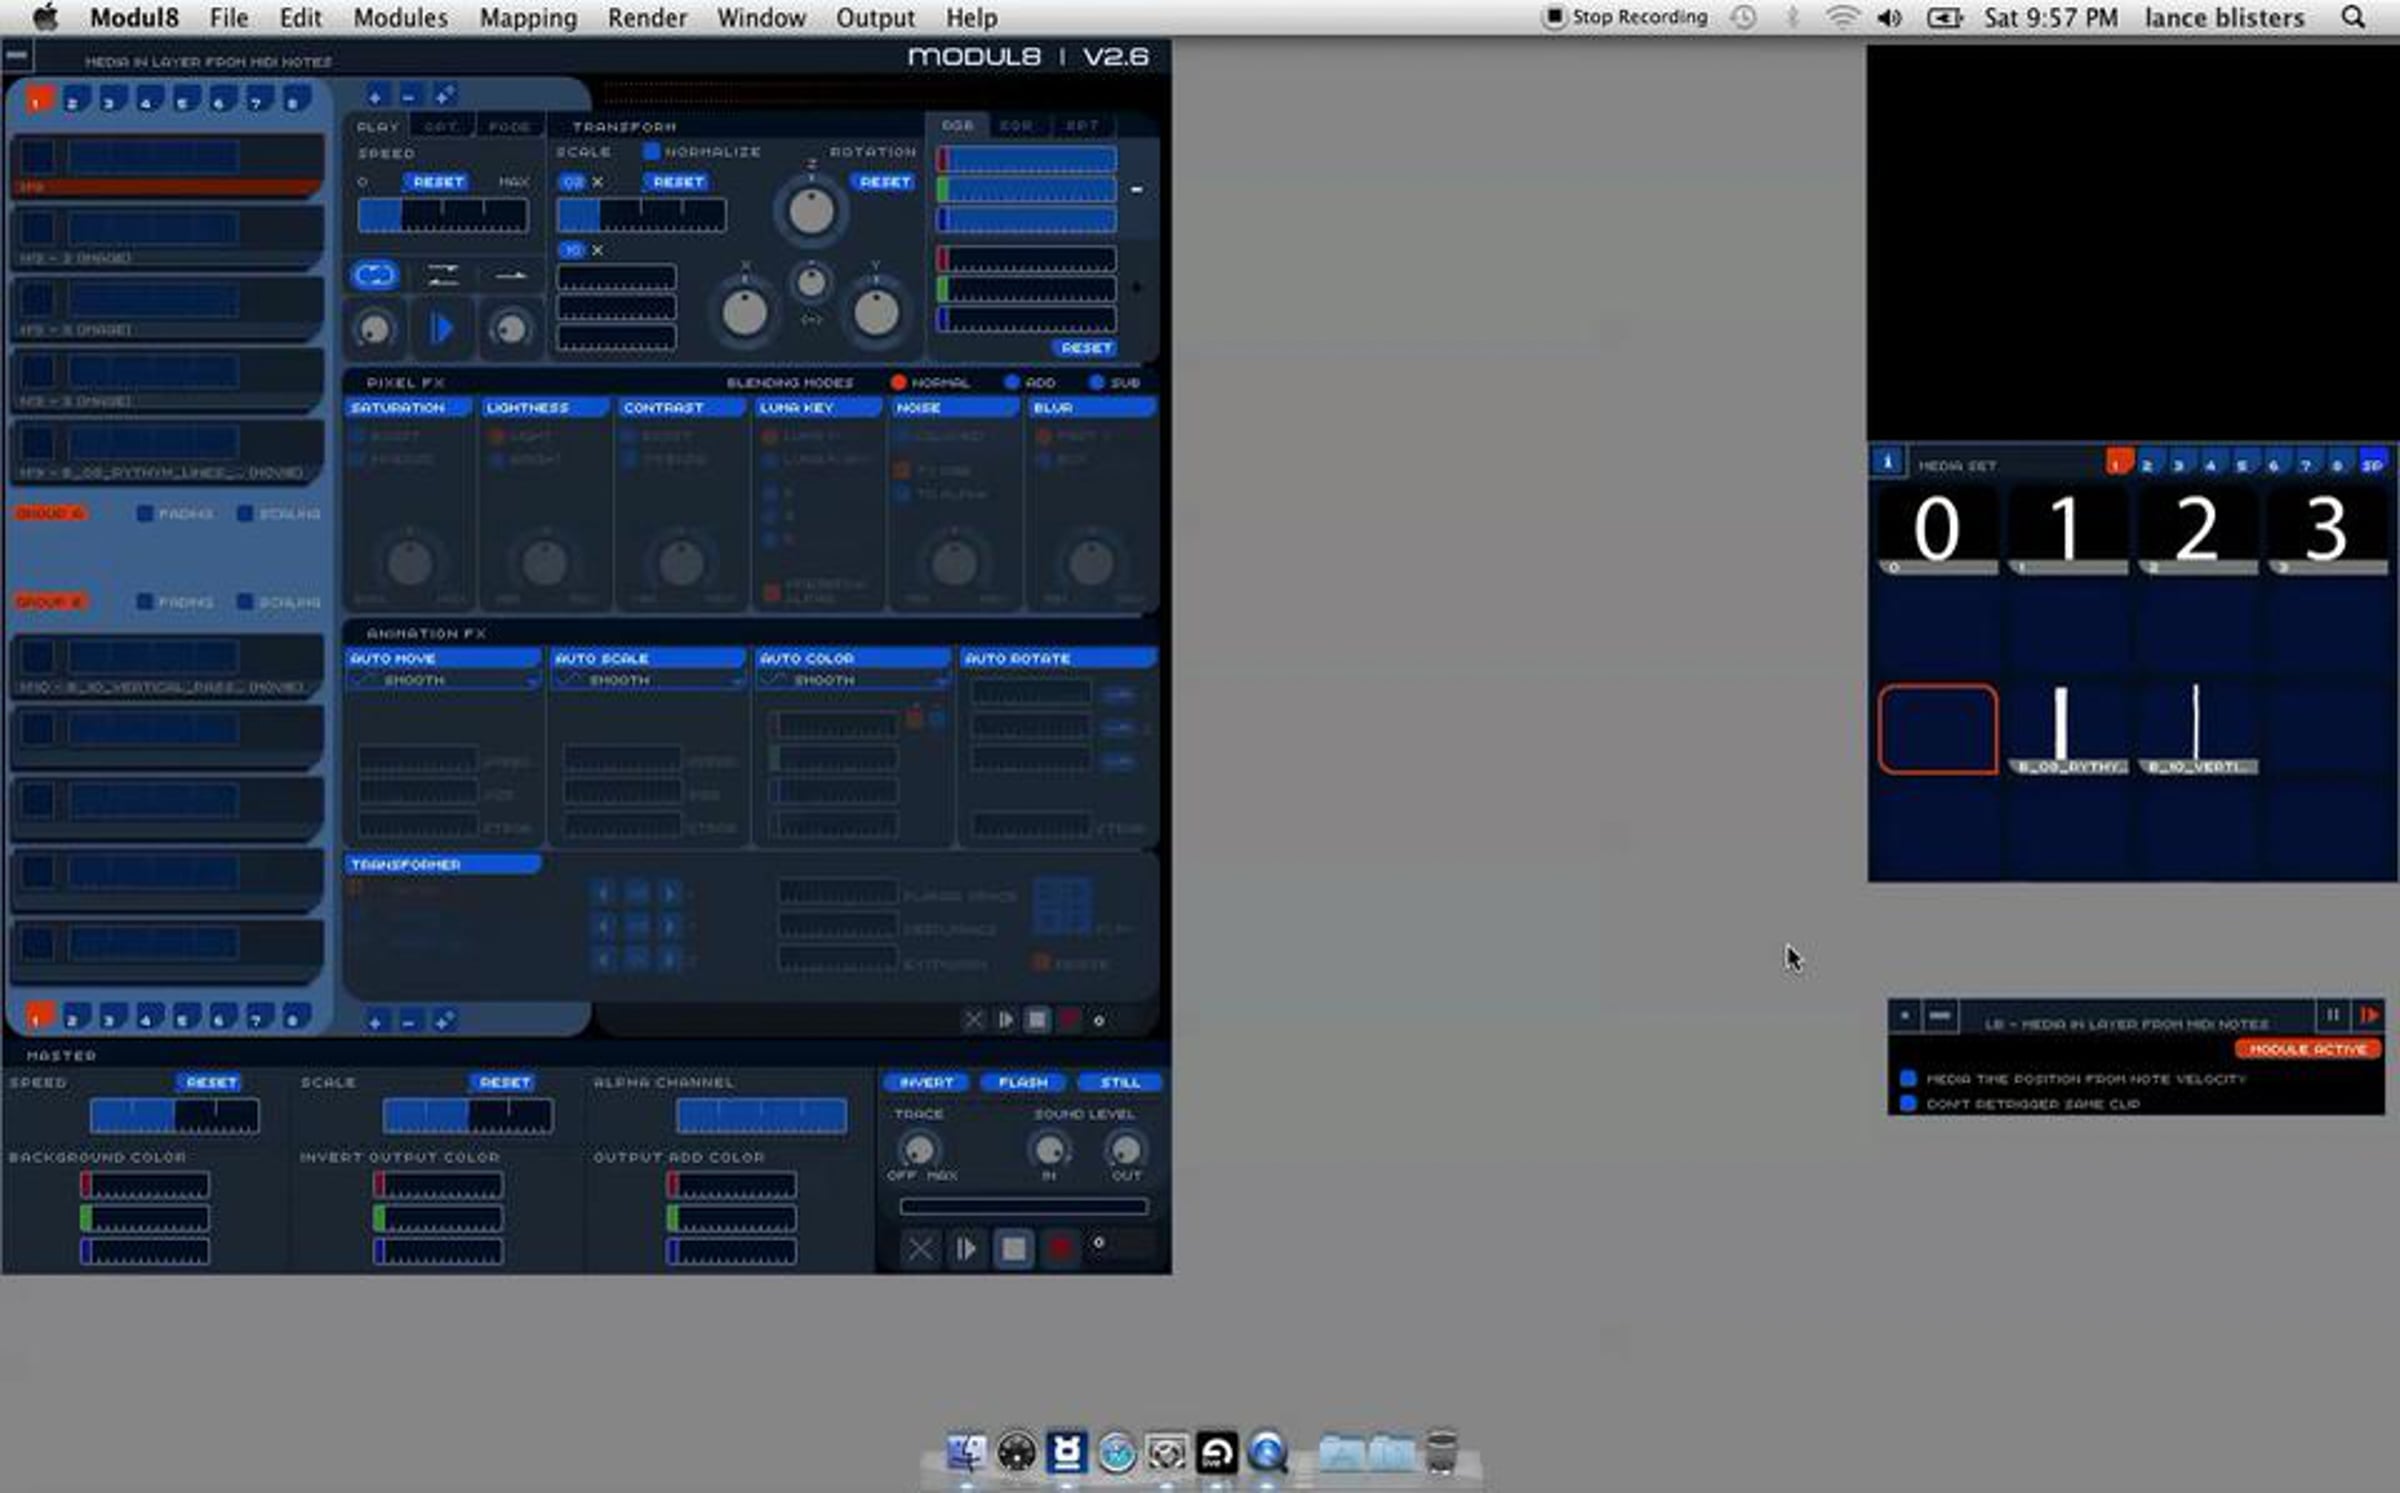The height and width of the screenshot is (1493, 2400).
Task: Click the ping-pong playback mode icon
Action: pyautogui.click(x=442, y=275)
